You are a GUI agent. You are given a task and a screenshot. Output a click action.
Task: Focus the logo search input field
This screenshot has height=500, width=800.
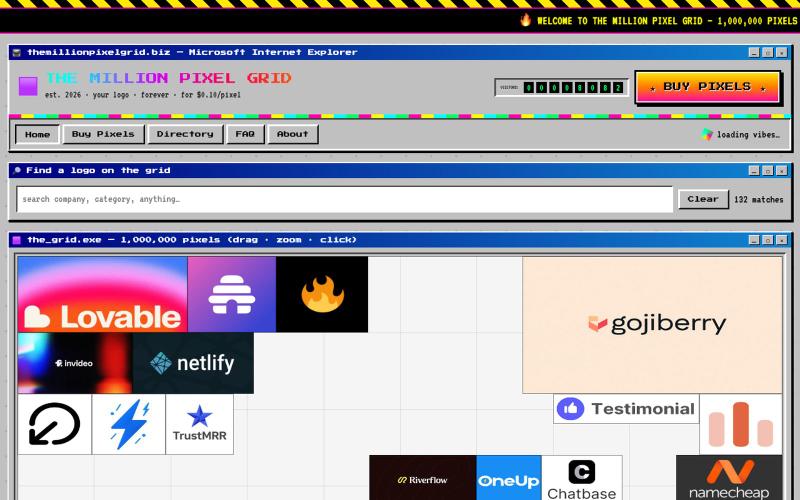pos(344,199)
